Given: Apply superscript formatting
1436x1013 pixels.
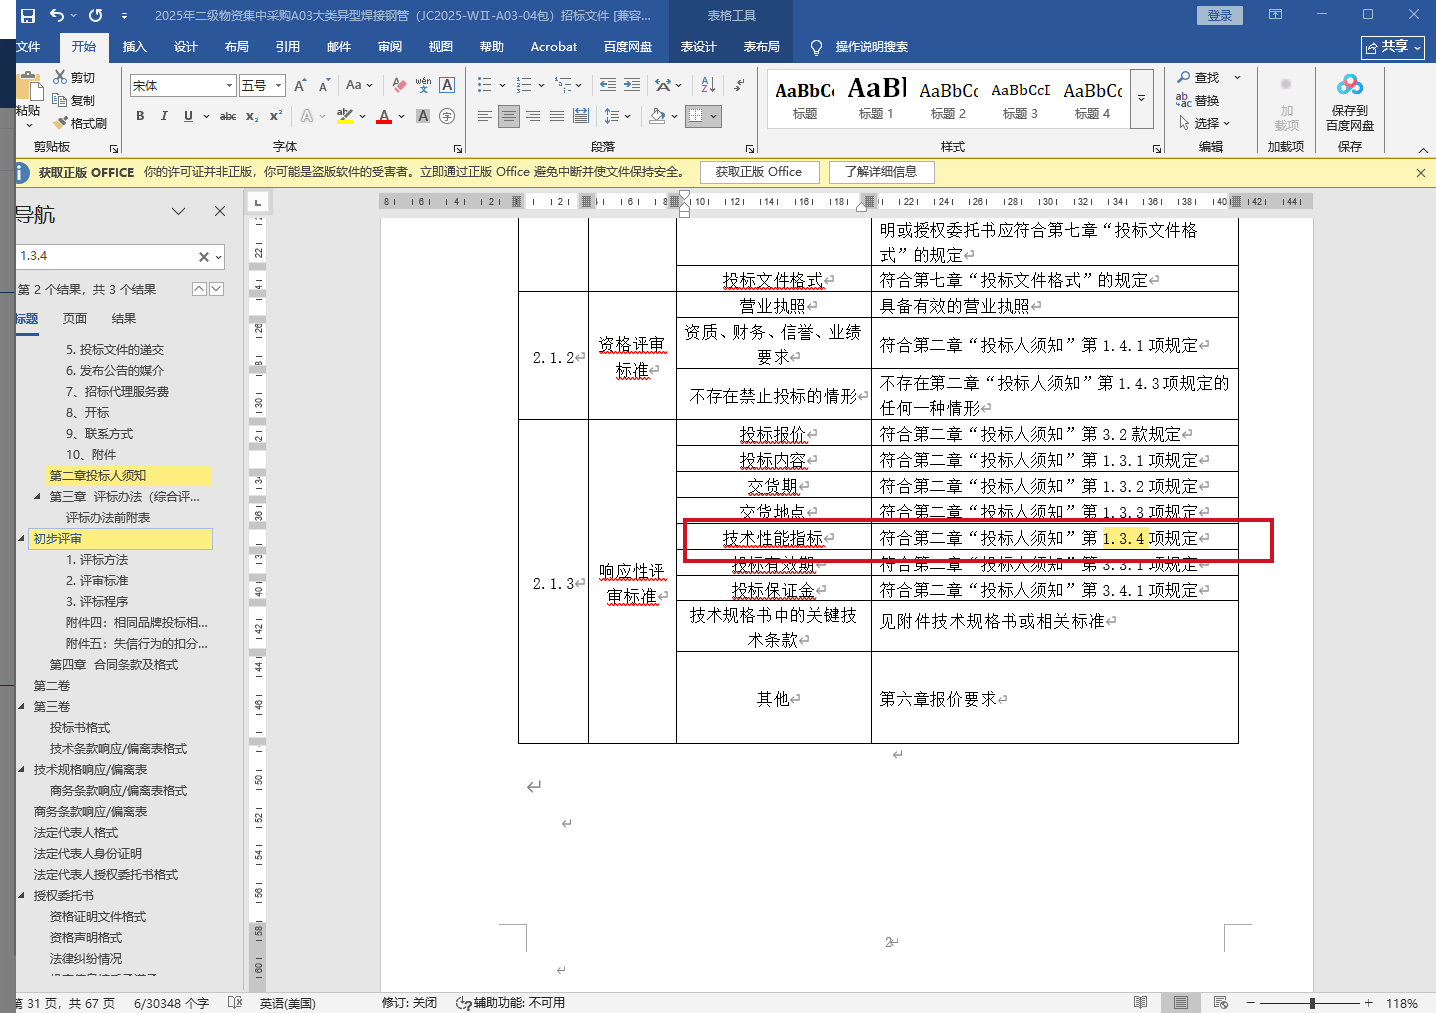Looking at the screenshot, I should tap(276, 116).
